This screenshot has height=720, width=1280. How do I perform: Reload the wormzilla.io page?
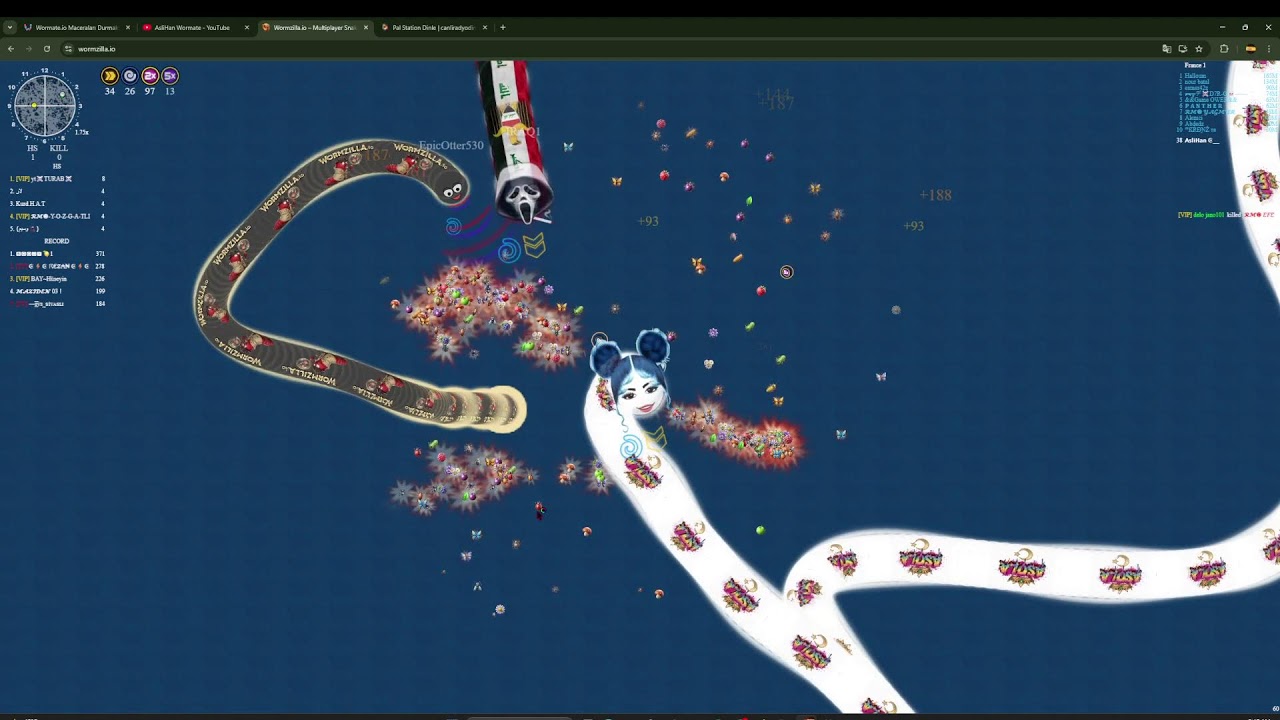coord(46,48)
